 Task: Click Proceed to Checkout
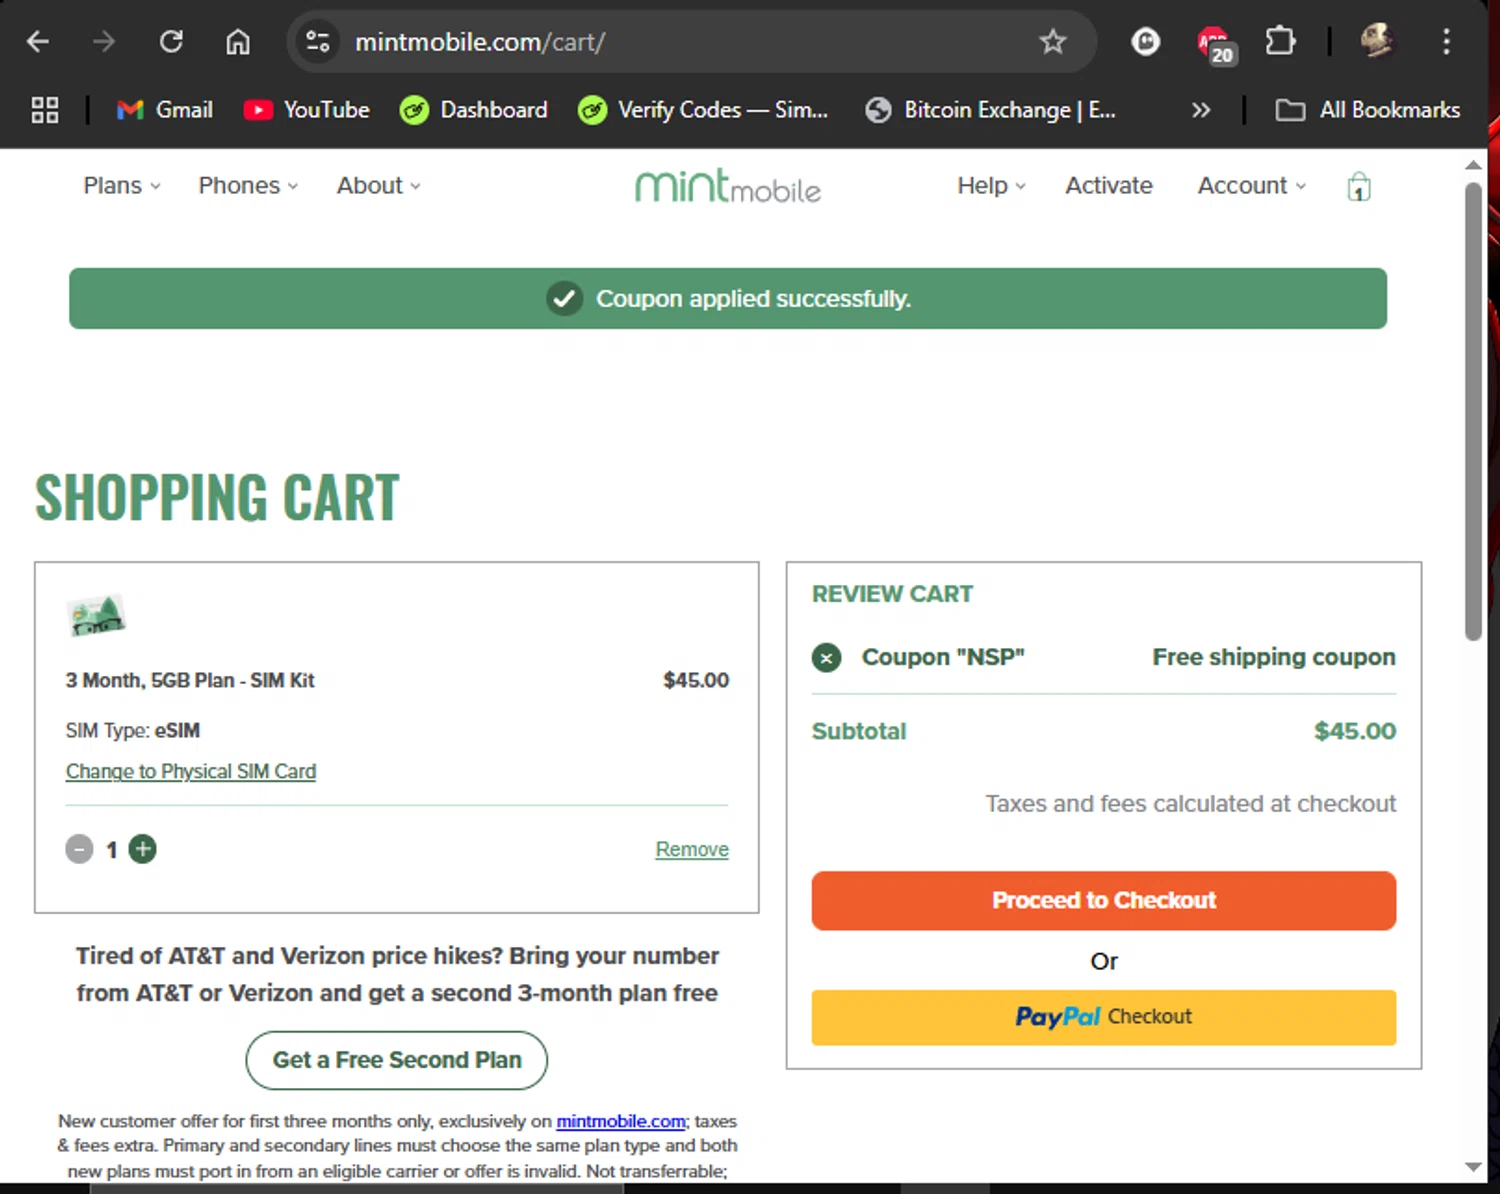click(1104, 901)
